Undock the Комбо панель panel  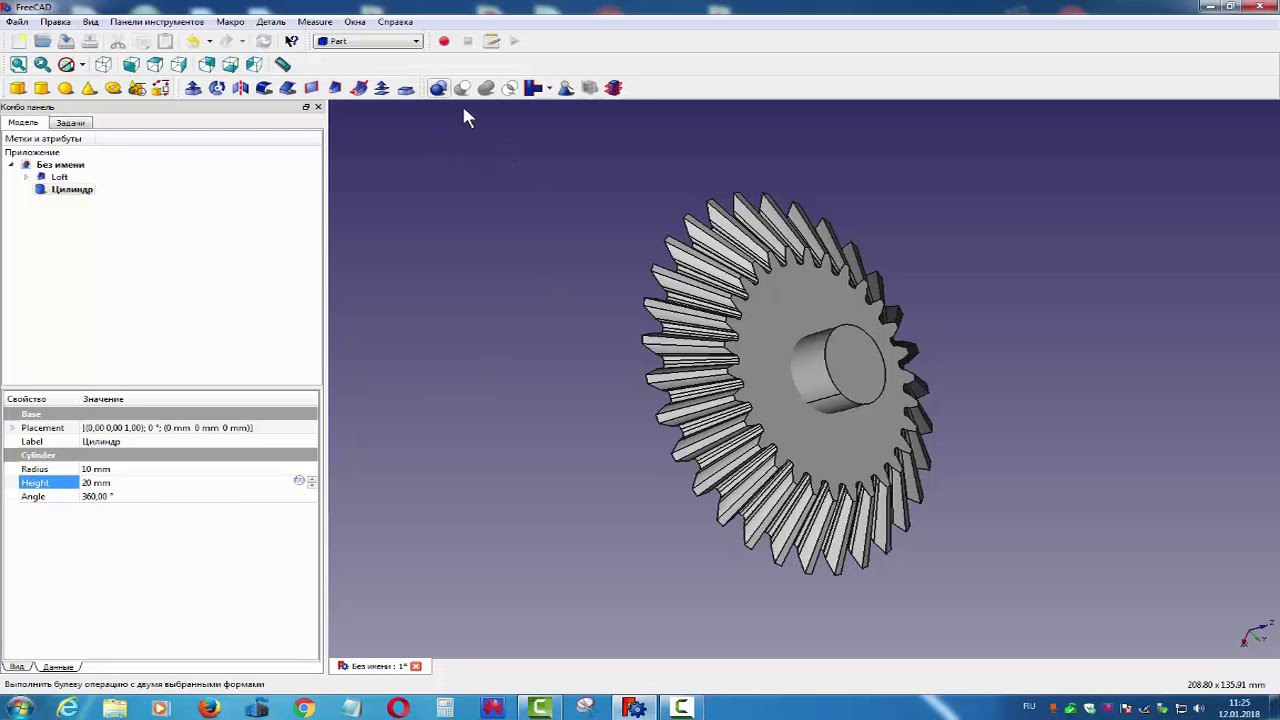(306, 107)
